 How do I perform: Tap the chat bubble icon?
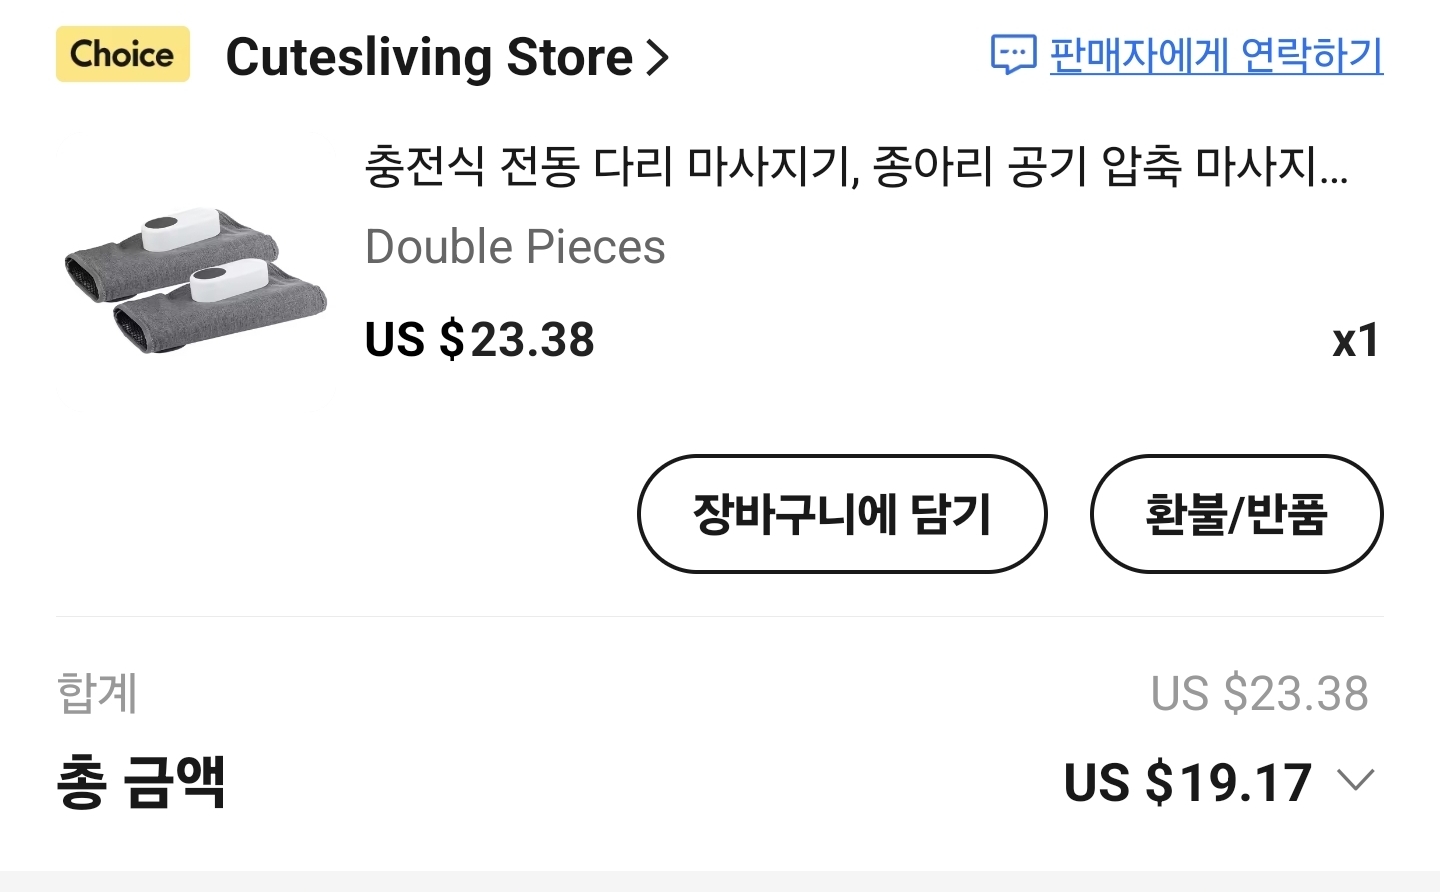[x=1012, y=55]
